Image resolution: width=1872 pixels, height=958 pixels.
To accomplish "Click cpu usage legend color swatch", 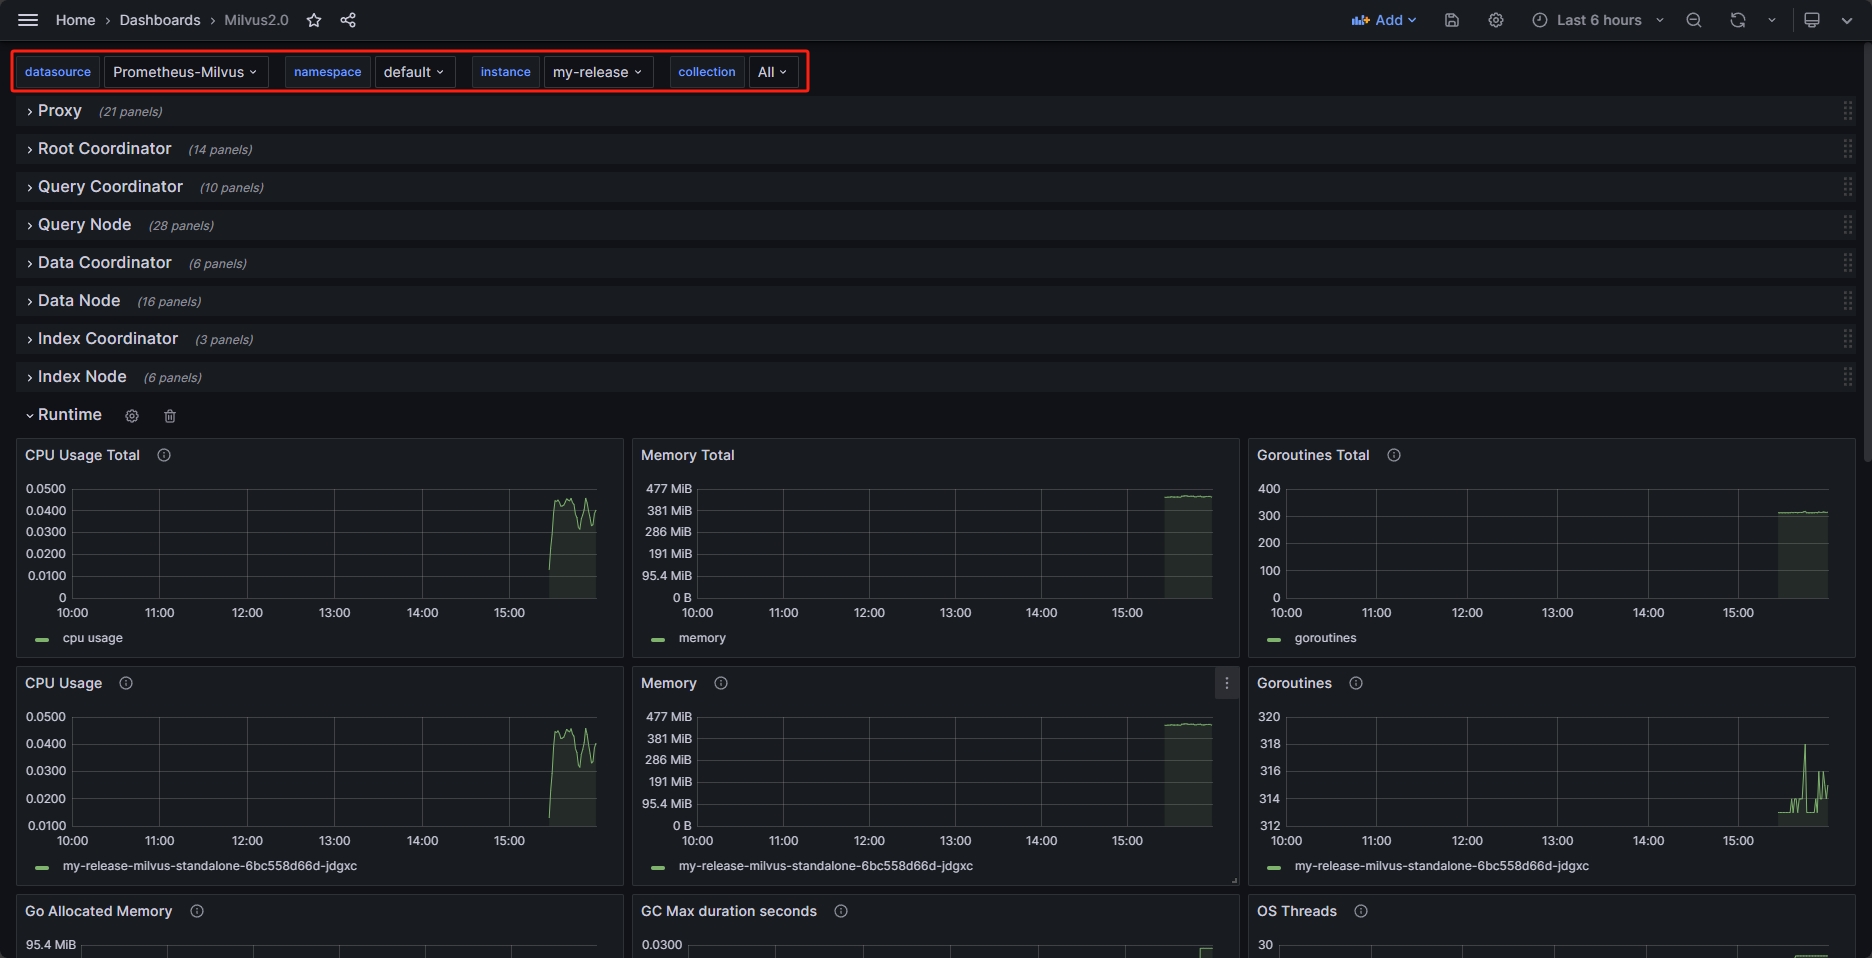I will tap(42, 639).
